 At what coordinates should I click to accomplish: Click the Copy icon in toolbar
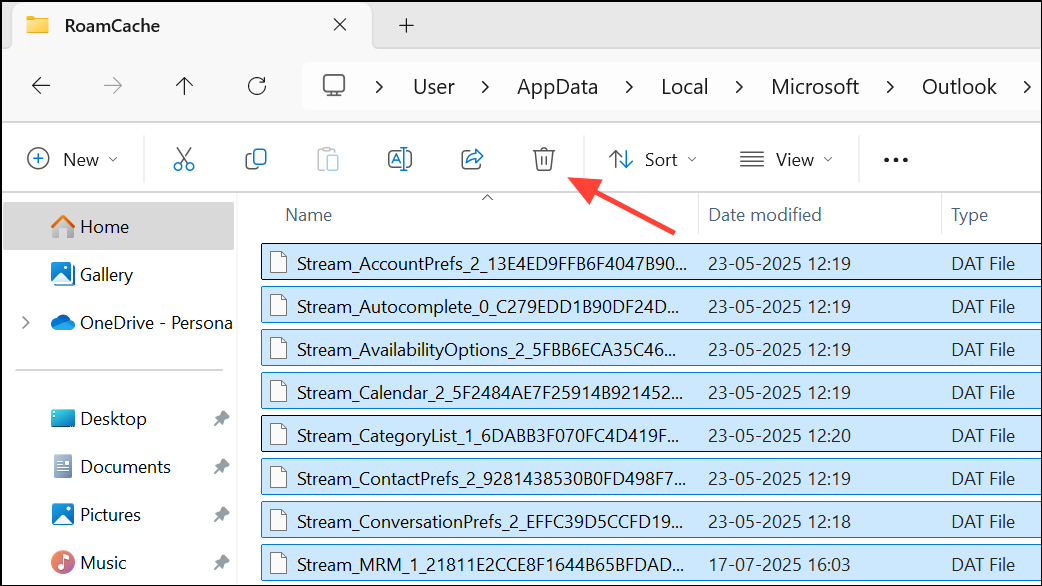256,159
